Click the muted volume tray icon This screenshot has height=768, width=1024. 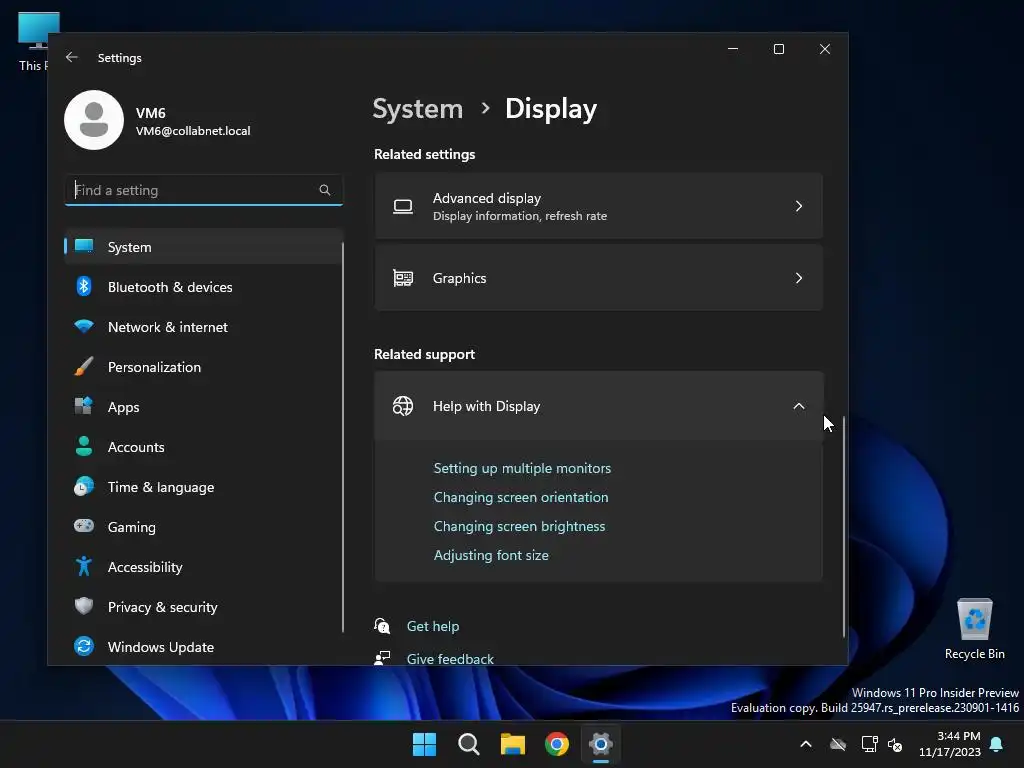tap(895, 744)
